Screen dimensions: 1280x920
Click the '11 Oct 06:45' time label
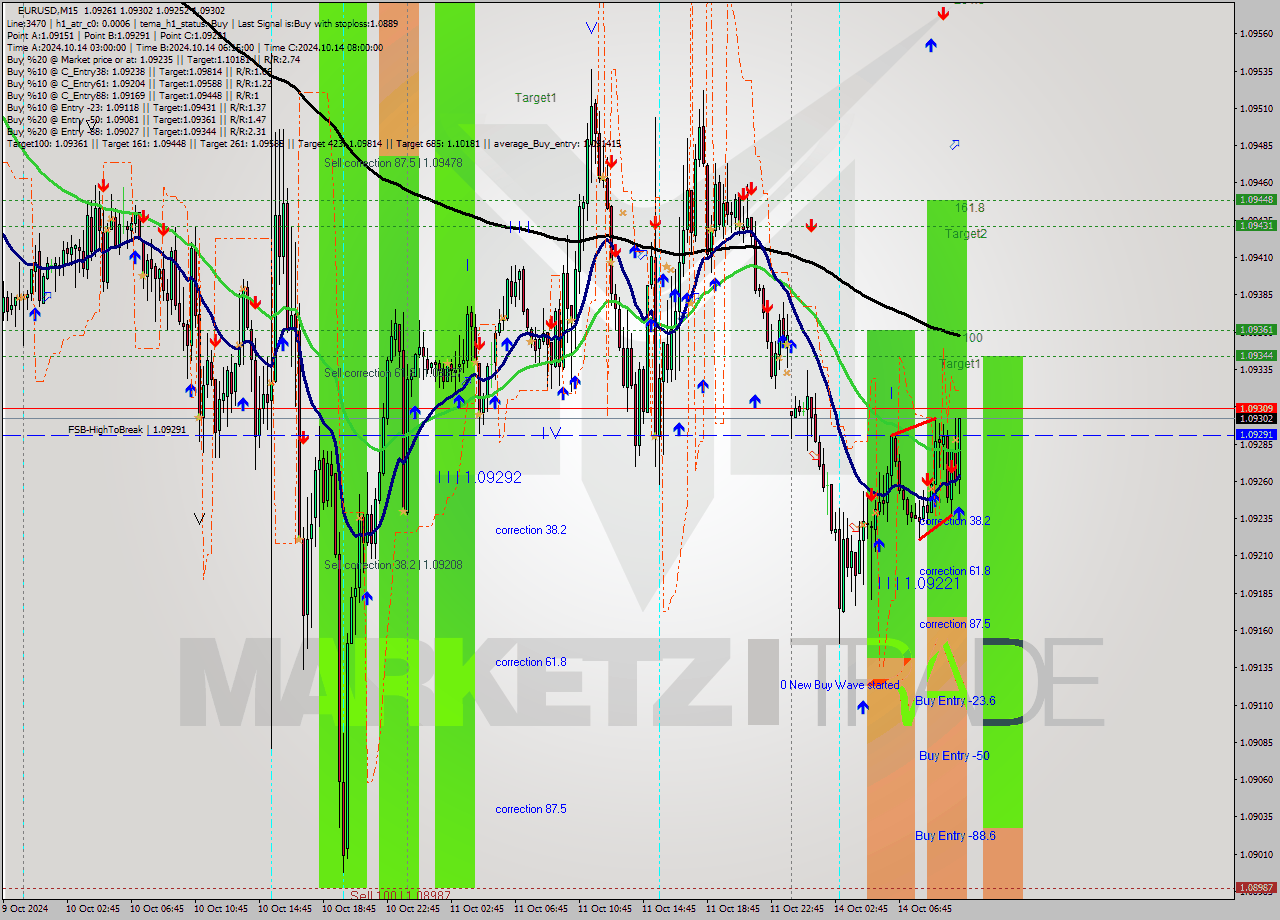coord(540,909)
